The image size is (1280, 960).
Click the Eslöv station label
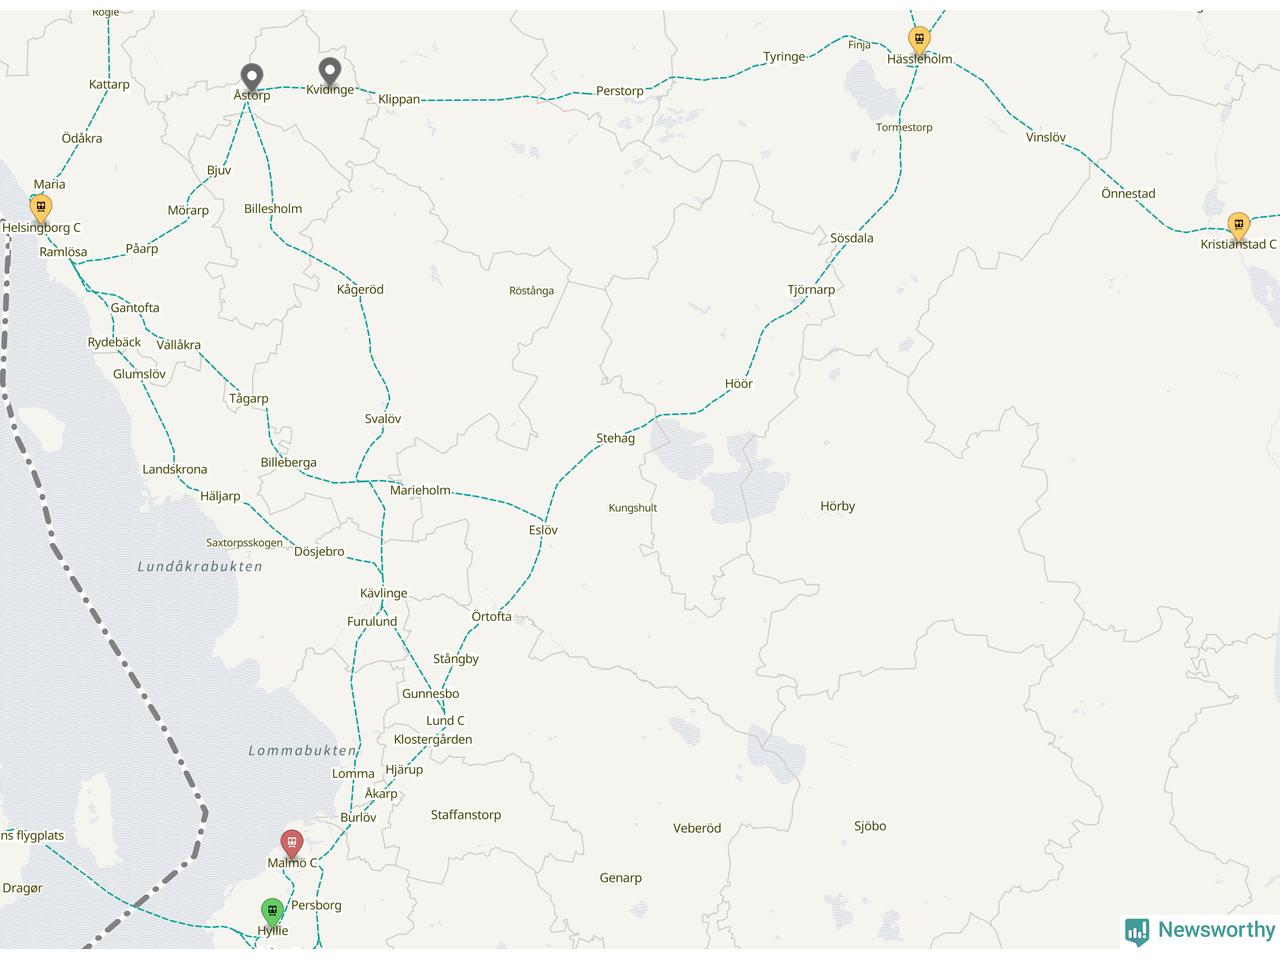(x=543, y=530)
